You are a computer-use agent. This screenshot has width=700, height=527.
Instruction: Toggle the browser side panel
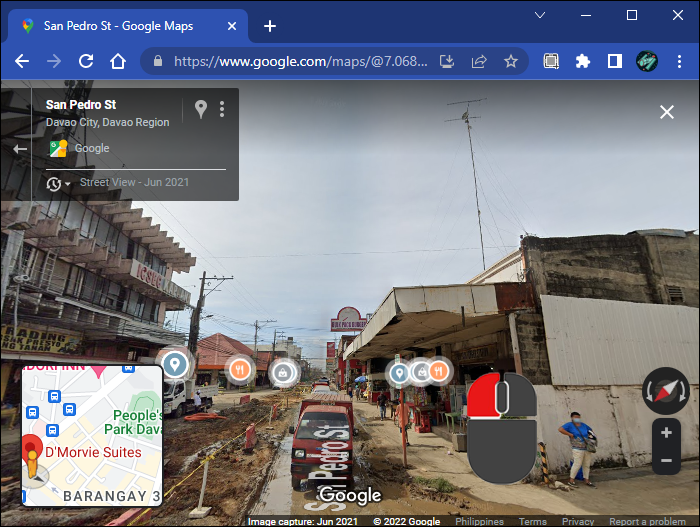pyautogui.click(x=615, y=61)
